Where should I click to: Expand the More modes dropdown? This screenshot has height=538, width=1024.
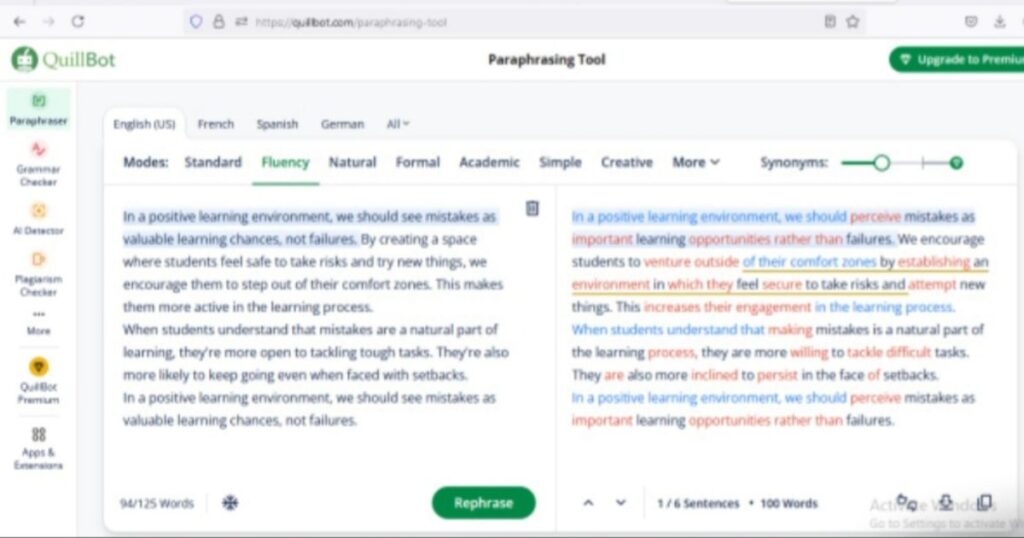click(x=696, y=163)
